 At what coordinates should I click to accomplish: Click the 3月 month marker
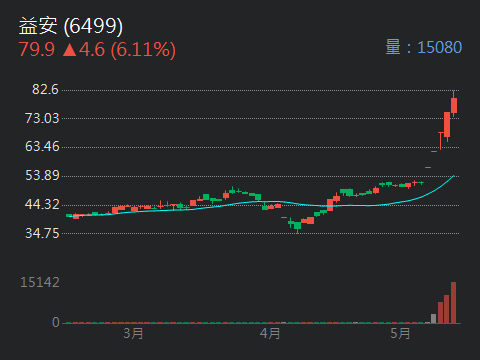(133, 333)
